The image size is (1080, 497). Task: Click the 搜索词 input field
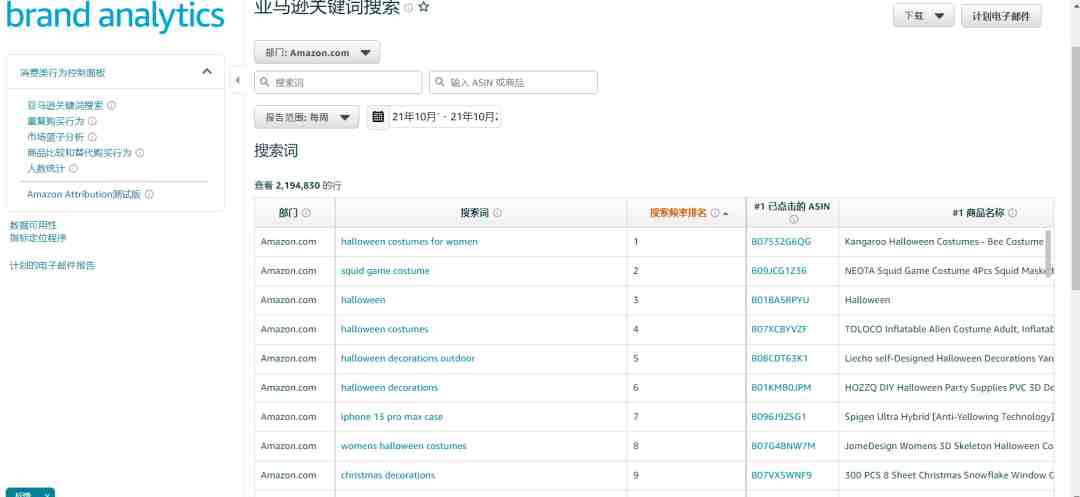338,82
